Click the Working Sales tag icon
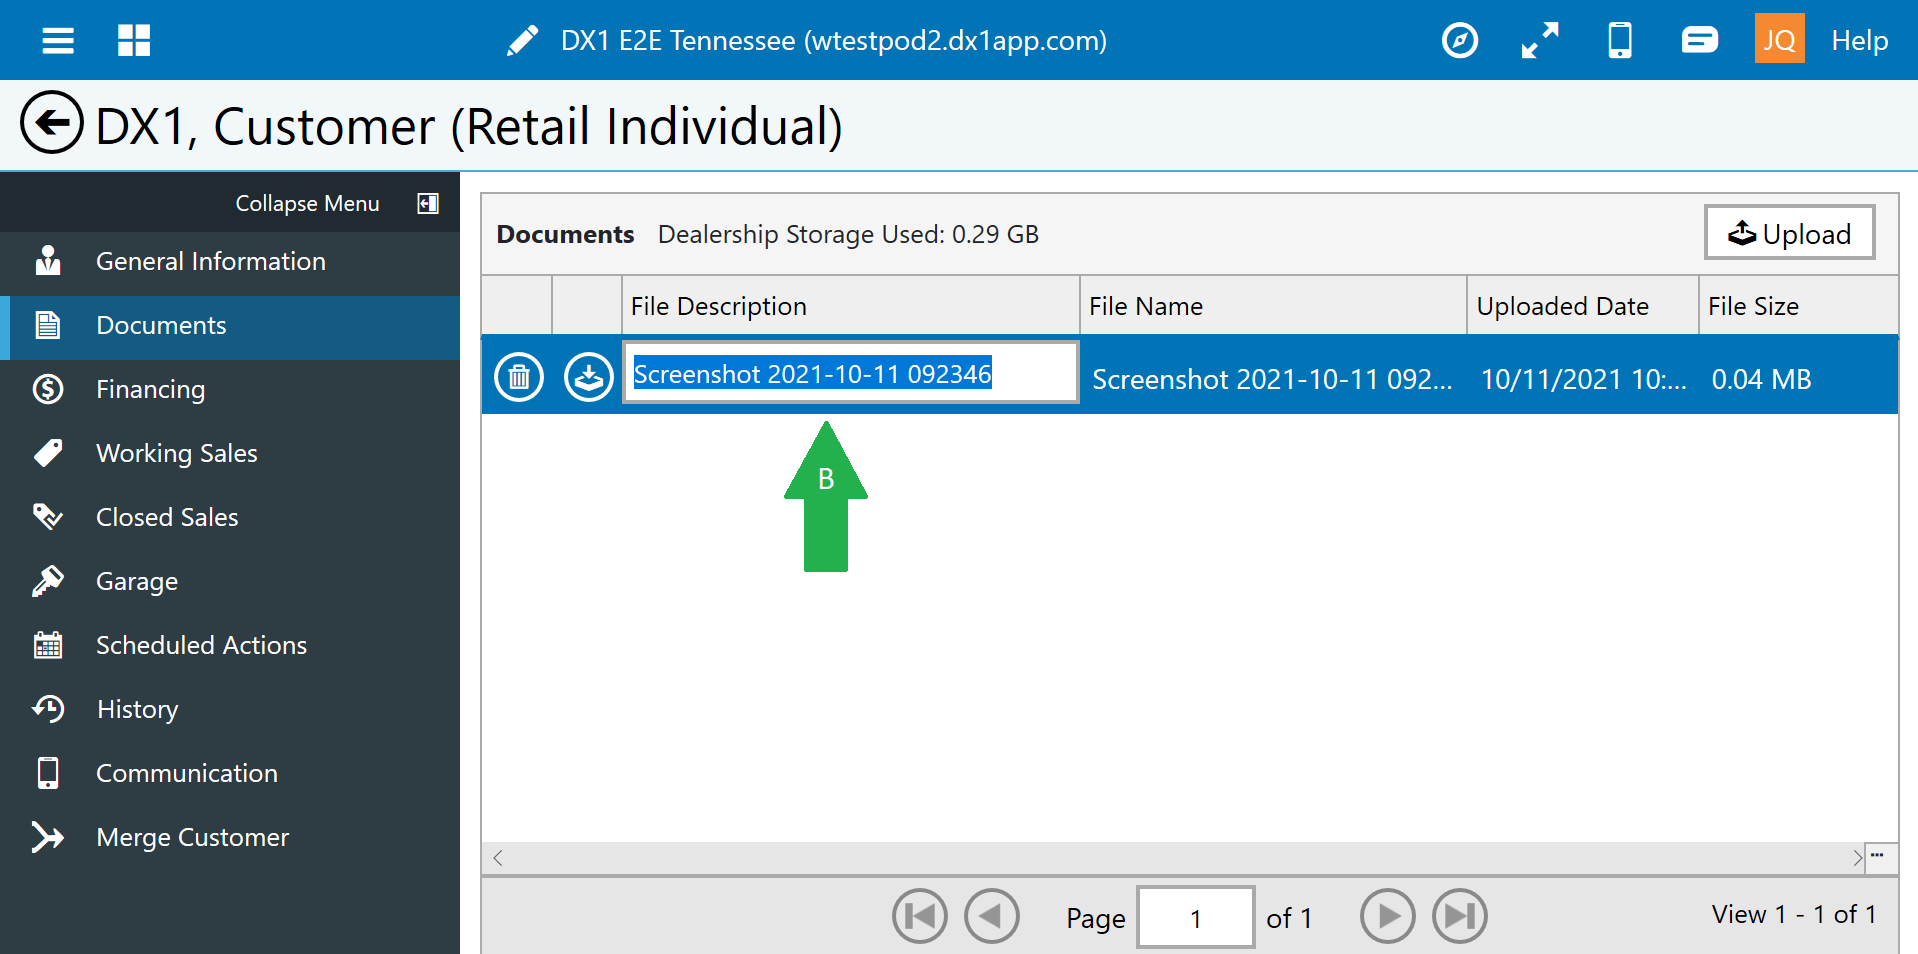1918x954 pixels. [x=48, y=453]
